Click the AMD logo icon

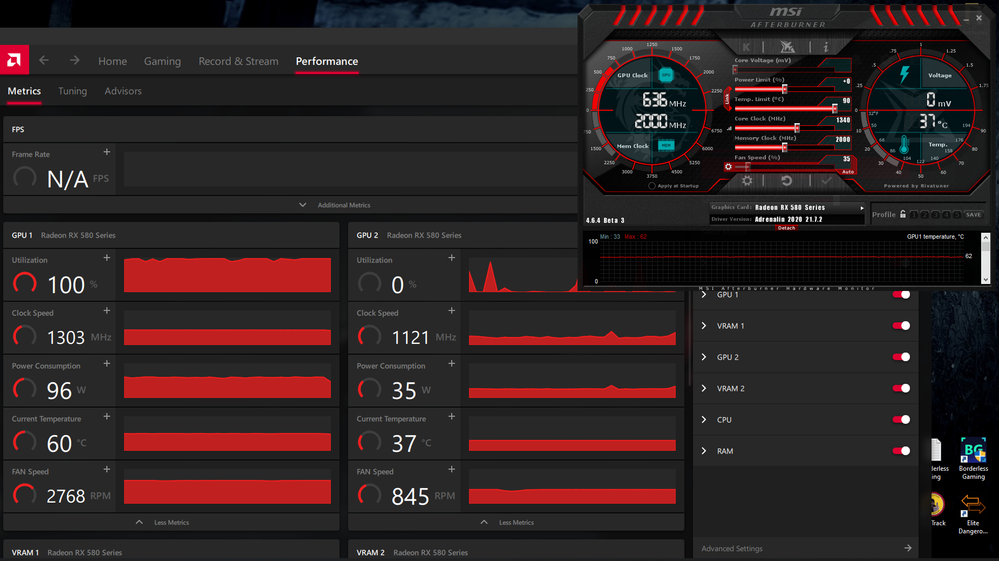pyautogui.click(x=14, y=60)
